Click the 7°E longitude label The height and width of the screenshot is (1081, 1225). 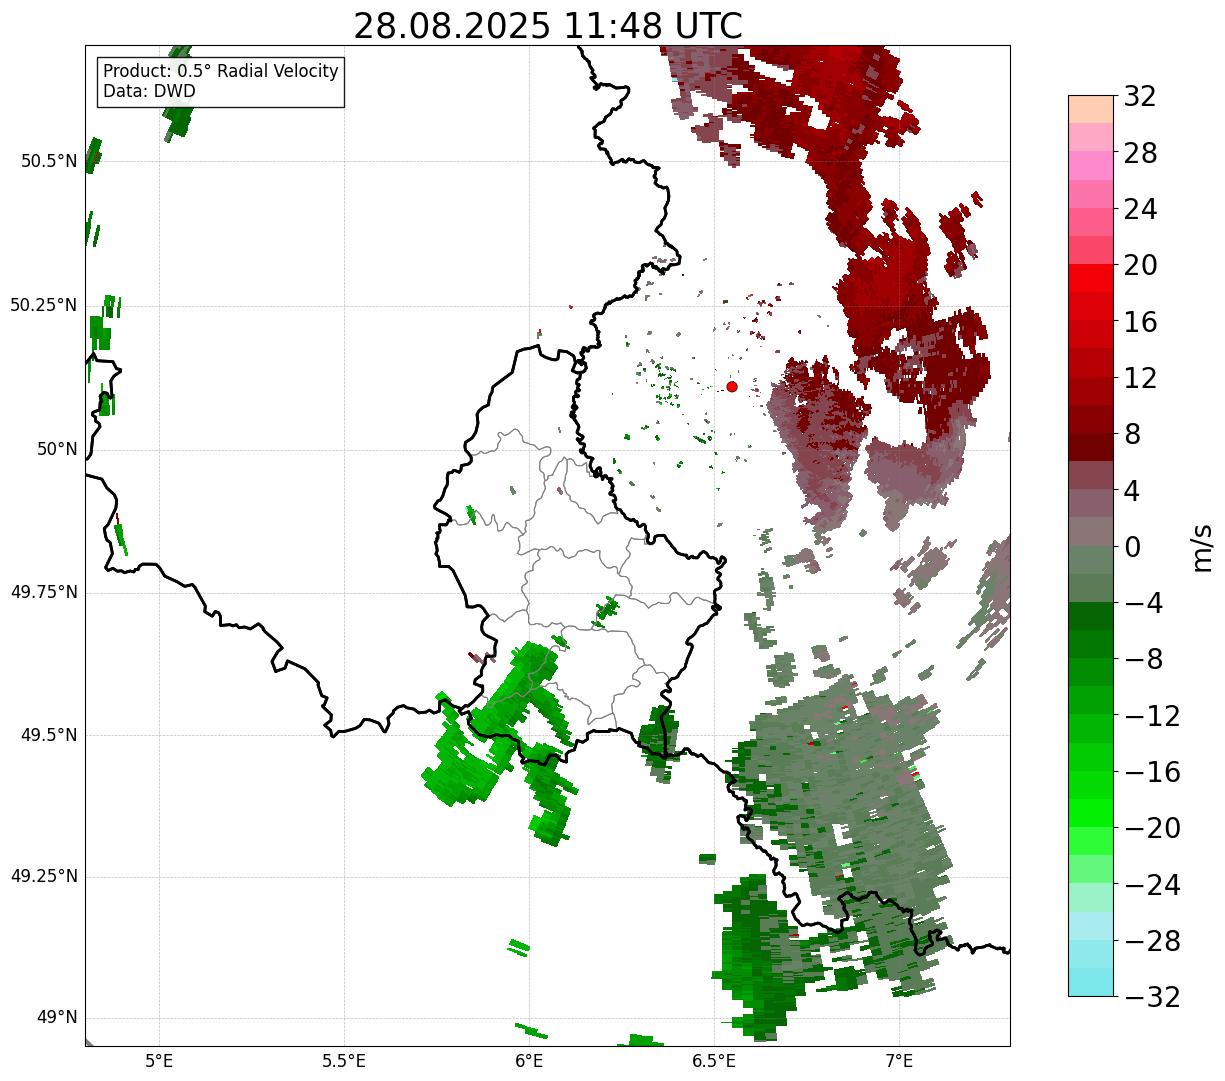(x=899, y=1060)
